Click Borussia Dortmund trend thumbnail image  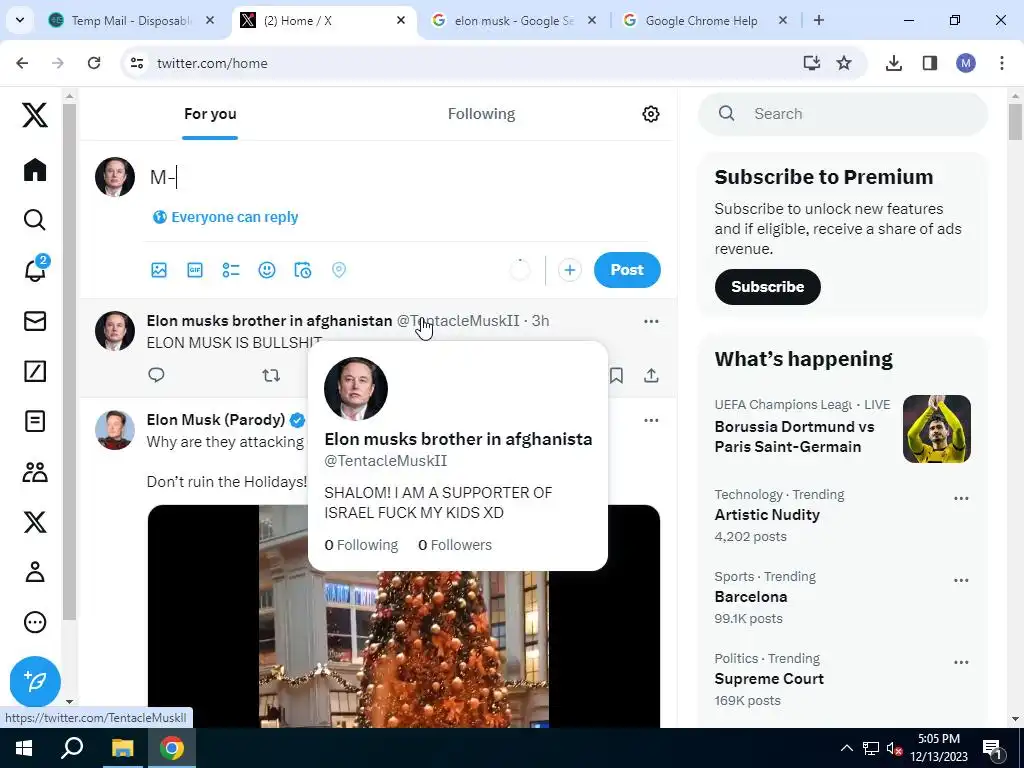click(x=936, y=428)
